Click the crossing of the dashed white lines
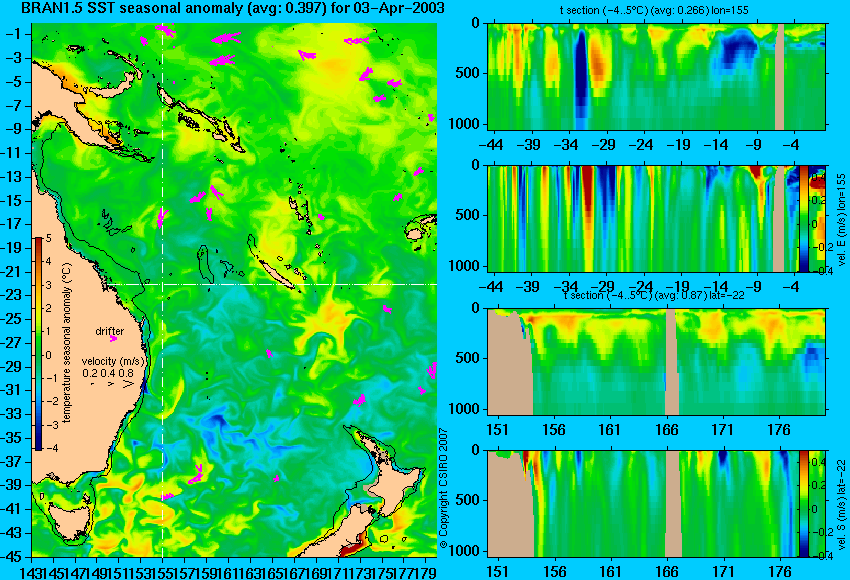The height and width of the screenshot is (580, 850). point(162,284)
